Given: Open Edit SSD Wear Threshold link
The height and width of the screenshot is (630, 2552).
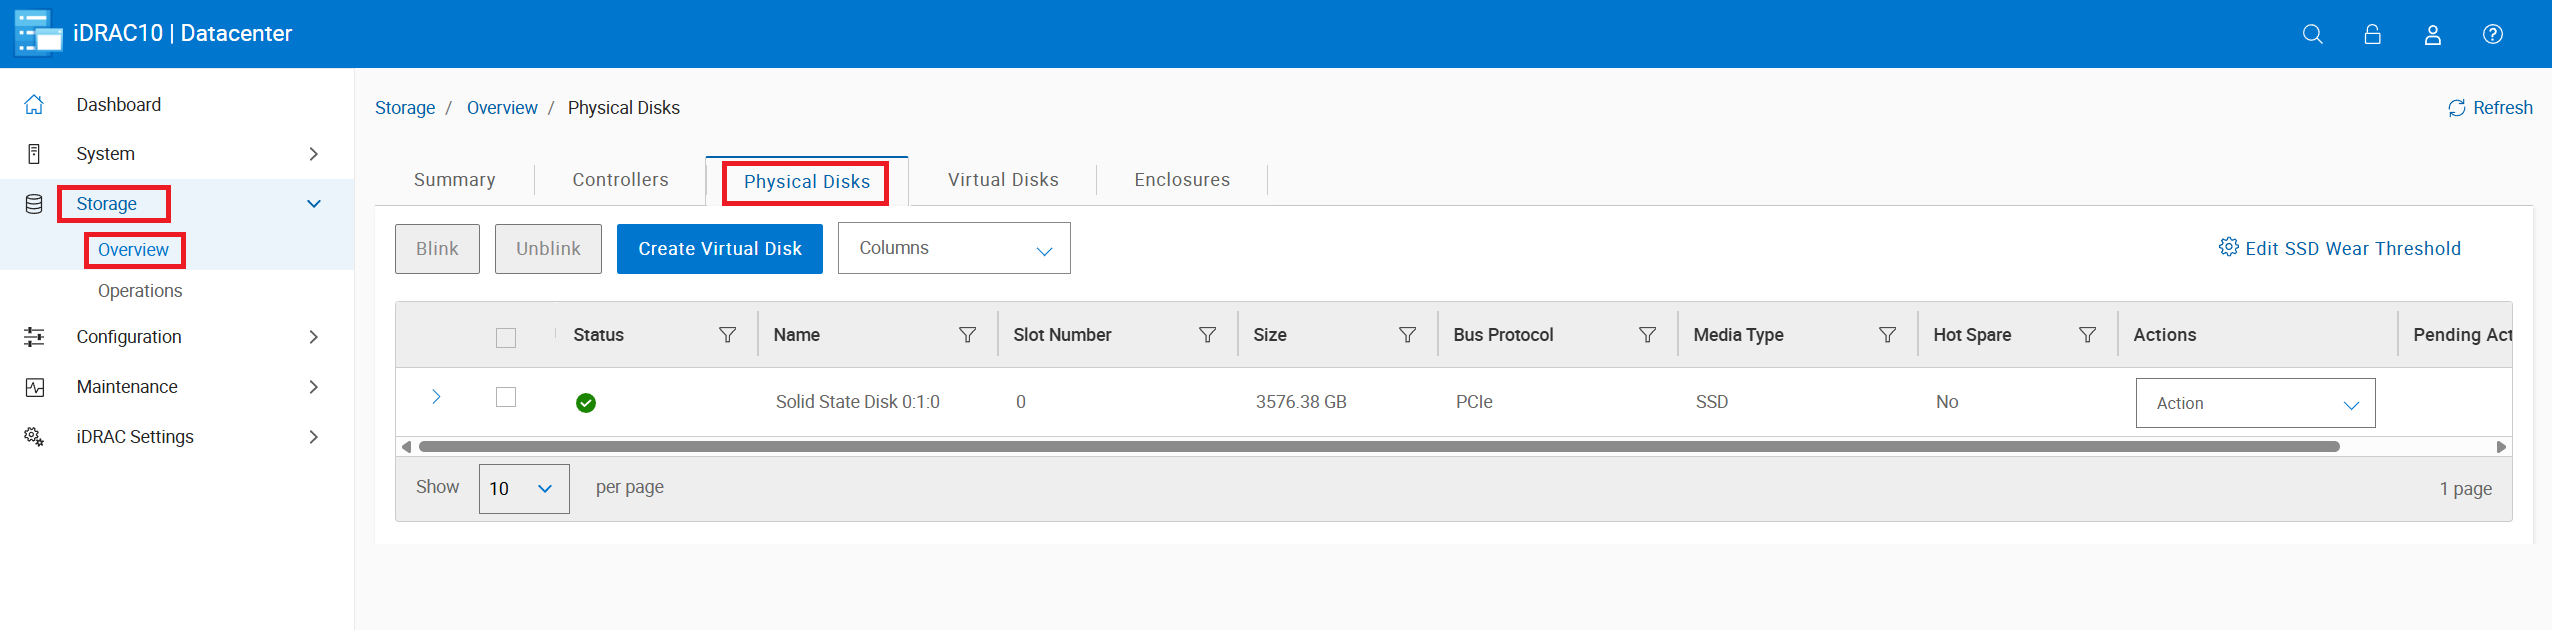Looking at the screenshot, I should (x=2340, y=248).
